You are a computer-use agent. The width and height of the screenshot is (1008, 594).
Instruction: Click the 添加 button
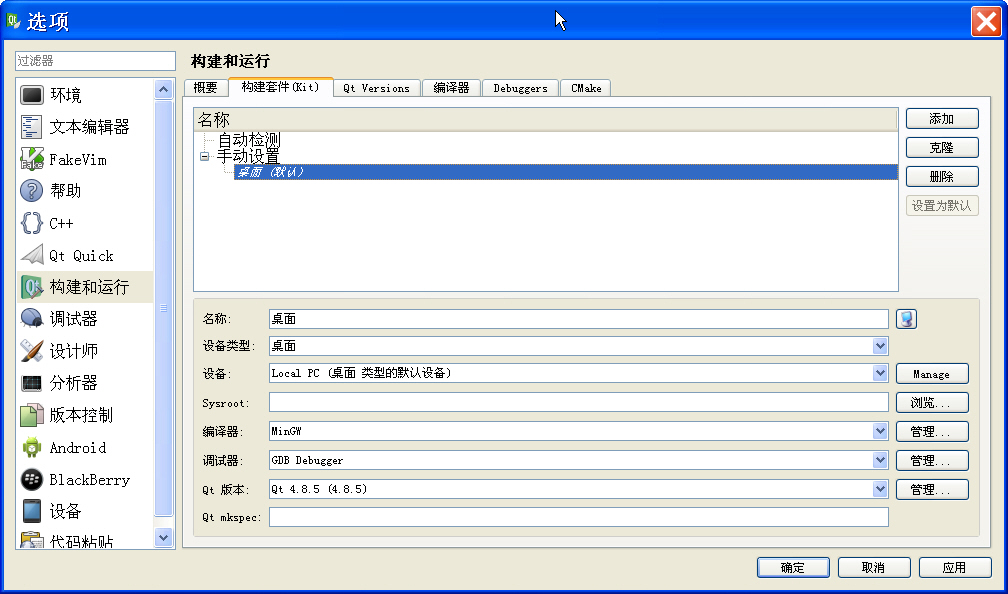tap(942, 119)
